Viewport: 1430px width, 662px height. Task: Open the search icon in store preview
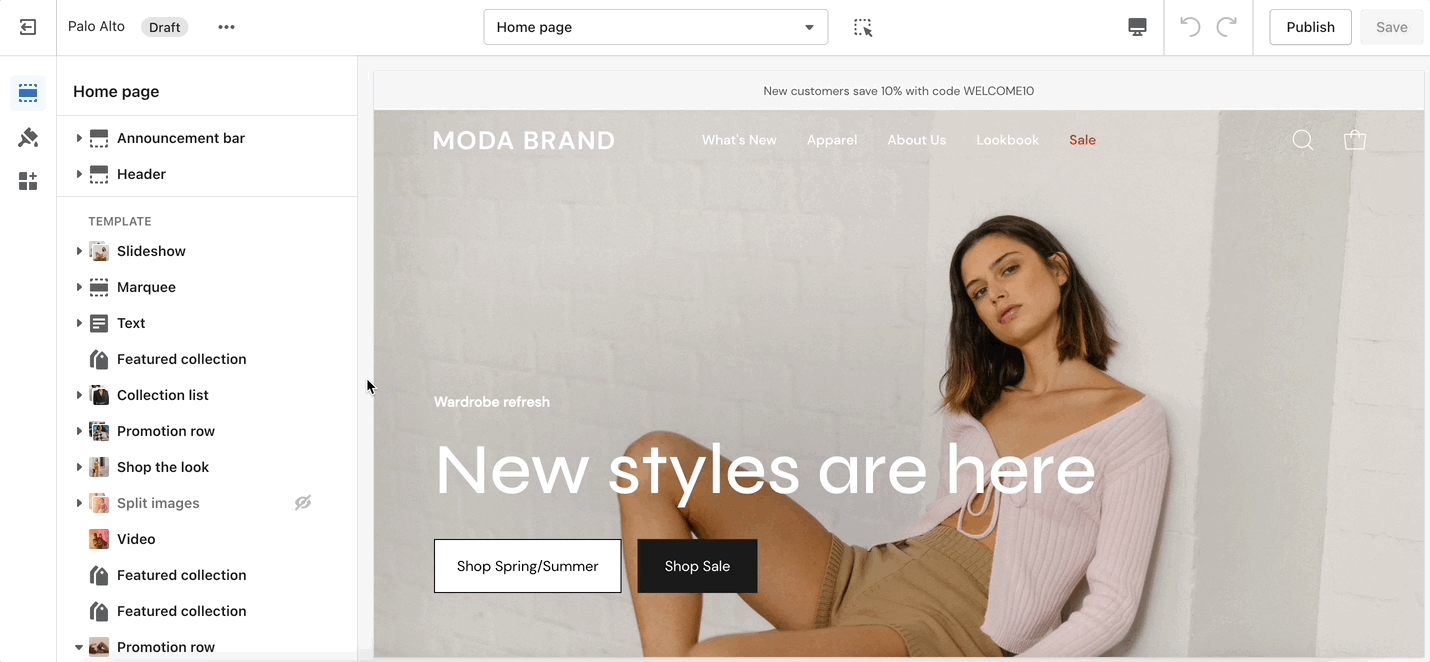click(x=1302, y=140)
